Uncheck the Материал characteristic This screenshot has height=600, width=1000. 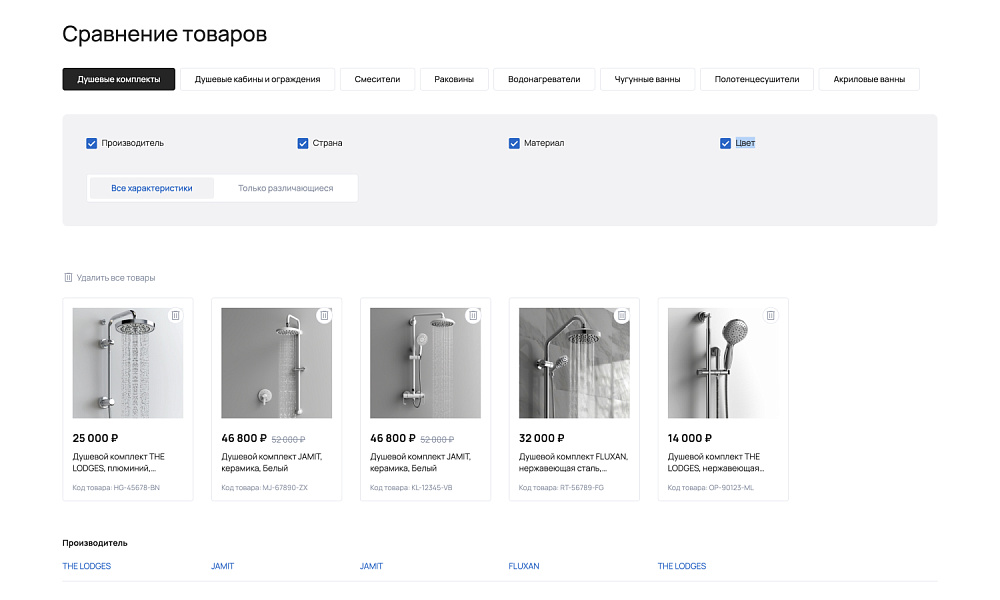(x=514, y=143)
